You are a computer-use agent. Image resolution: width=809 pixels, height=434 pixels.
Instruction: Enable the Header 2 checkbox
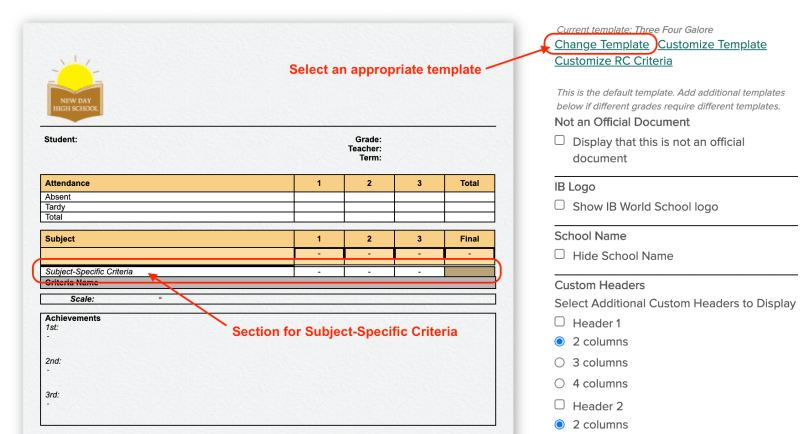[x=560, y=404]
